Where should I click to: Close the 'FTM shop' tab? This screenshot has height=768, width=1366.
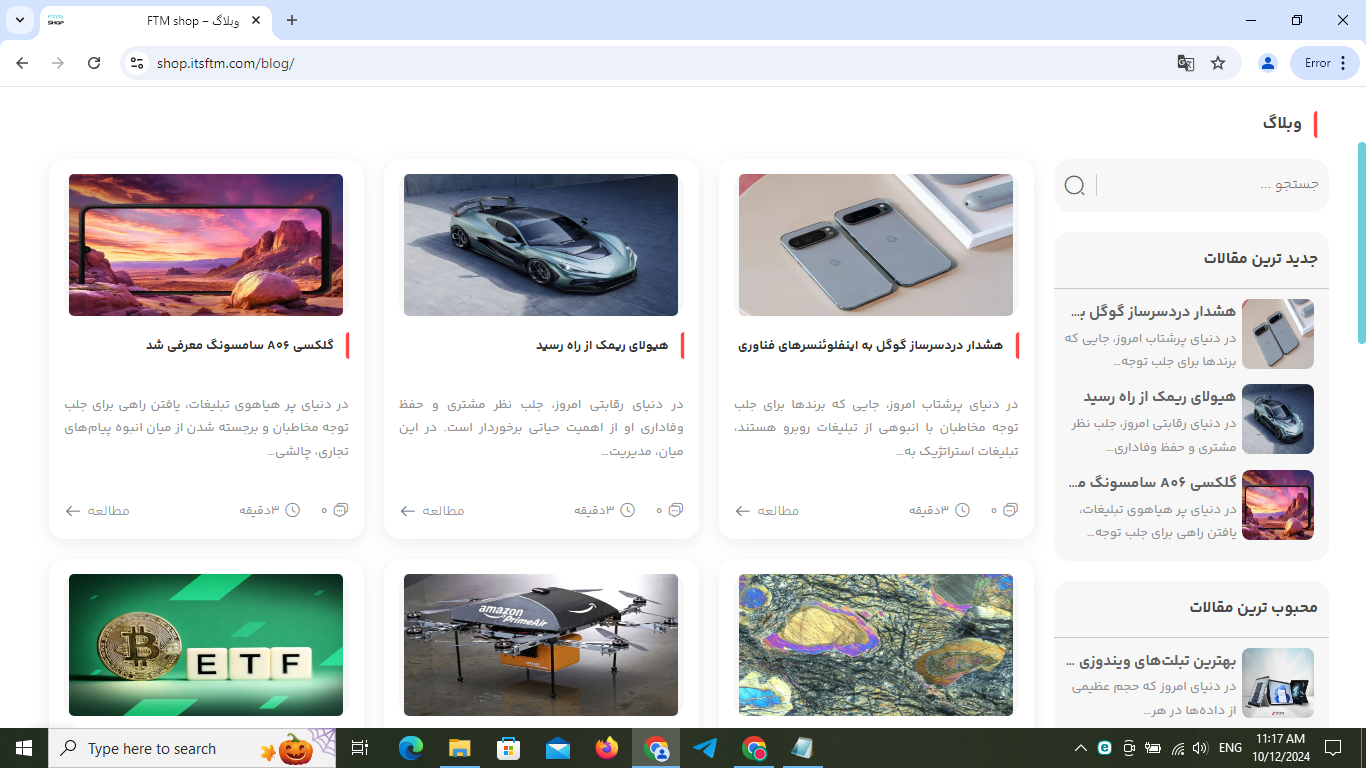pos(256,20)
